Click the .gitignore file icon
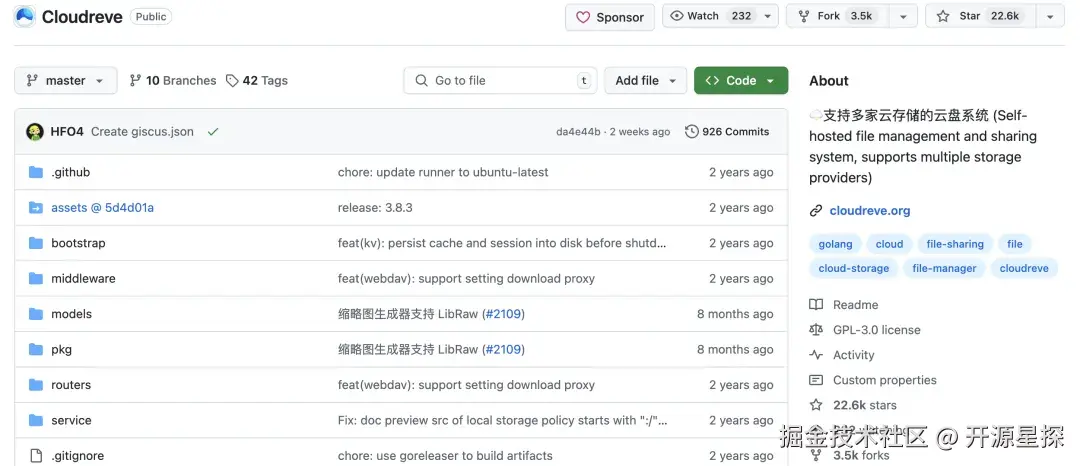Screen dimensions: 1080x466 coord(36,455)
